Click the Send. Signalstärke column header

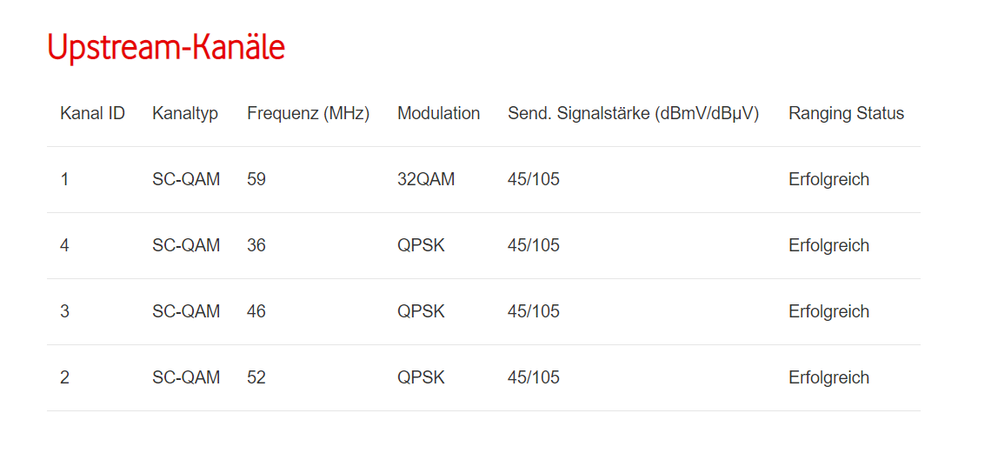[x=633, y=113]
